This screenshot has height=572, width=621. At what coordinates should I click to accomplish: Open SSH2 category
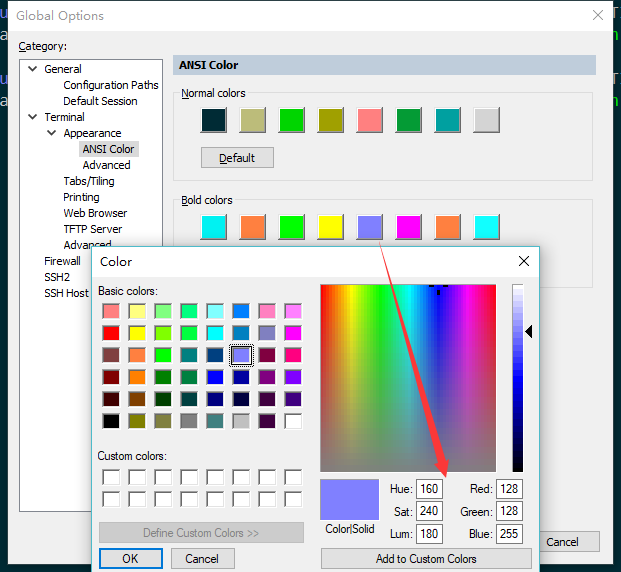point(57,277)
